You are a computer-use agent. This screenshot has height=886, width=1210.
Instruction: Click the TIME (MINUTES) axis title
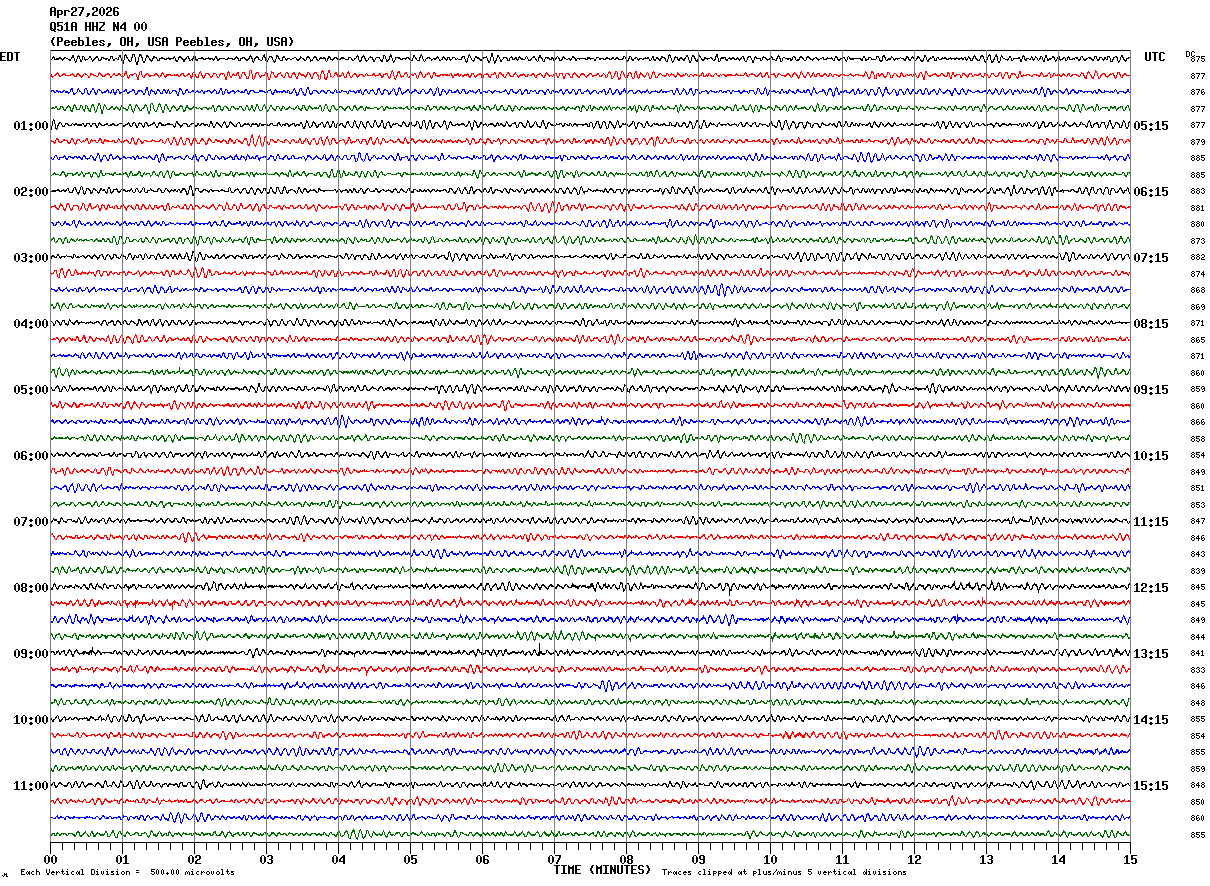pos(602,870)
